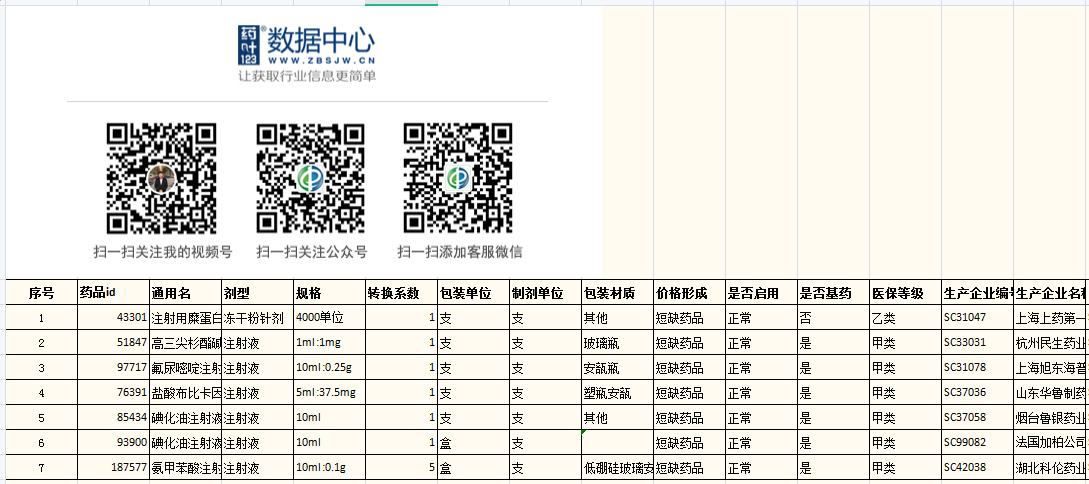Click manufacturer code SC31078

coord(977,368)
